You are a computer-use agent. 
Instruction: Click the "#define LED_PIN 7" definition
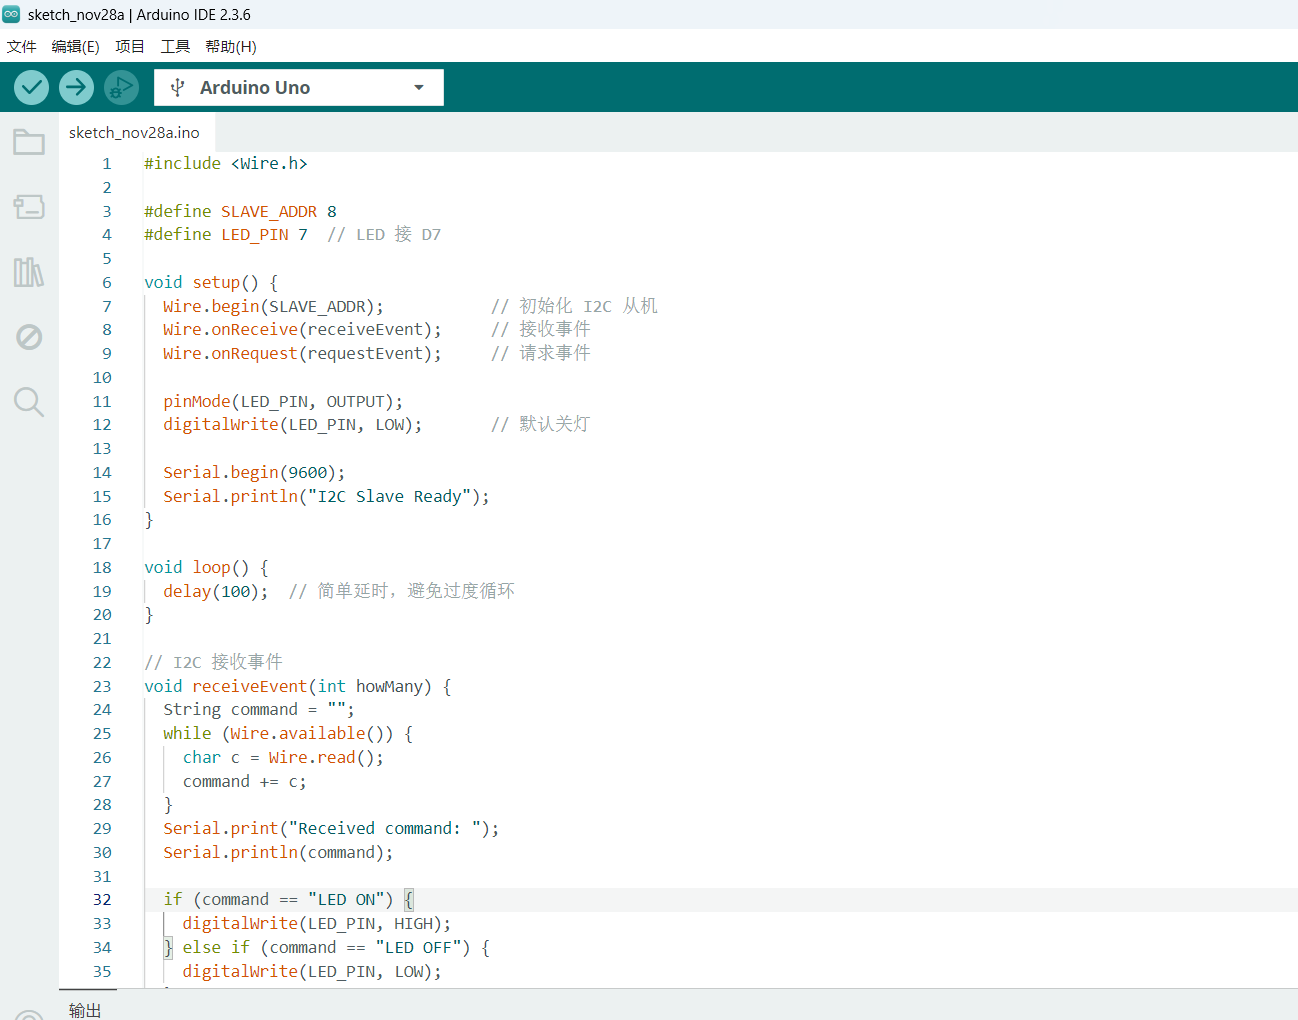226,235
